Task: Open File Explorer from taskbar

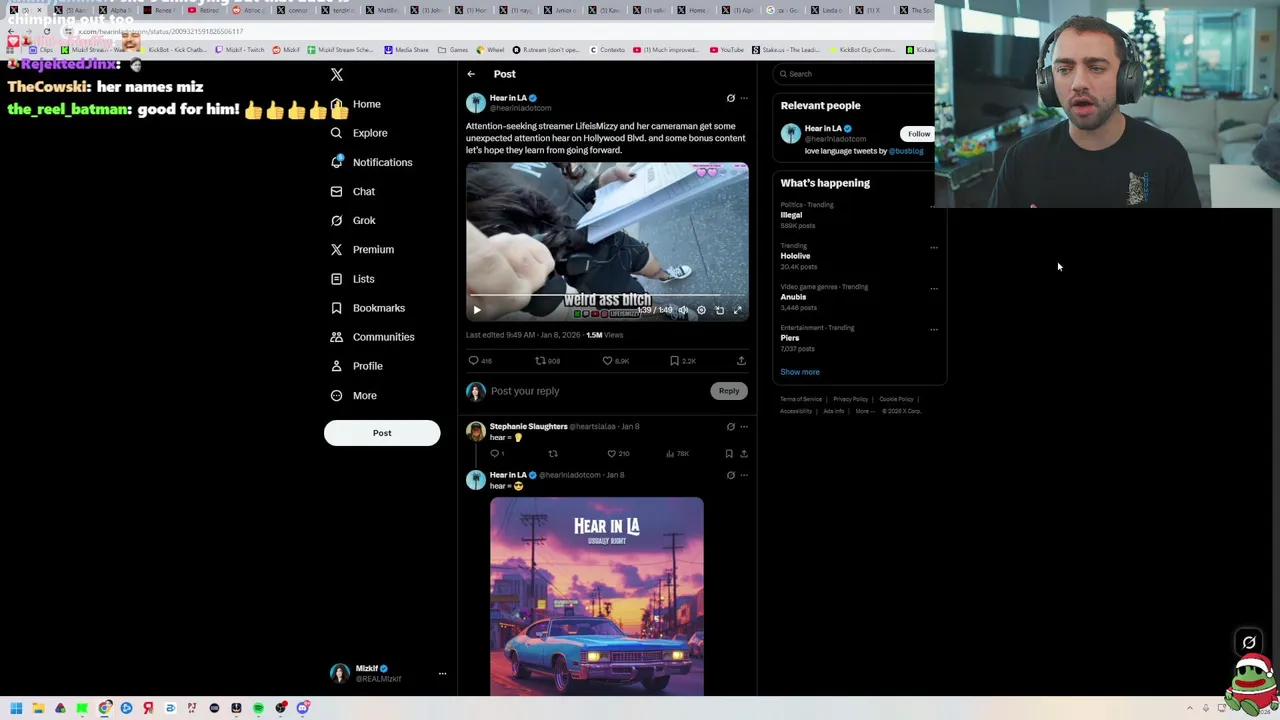Action: 38,708
